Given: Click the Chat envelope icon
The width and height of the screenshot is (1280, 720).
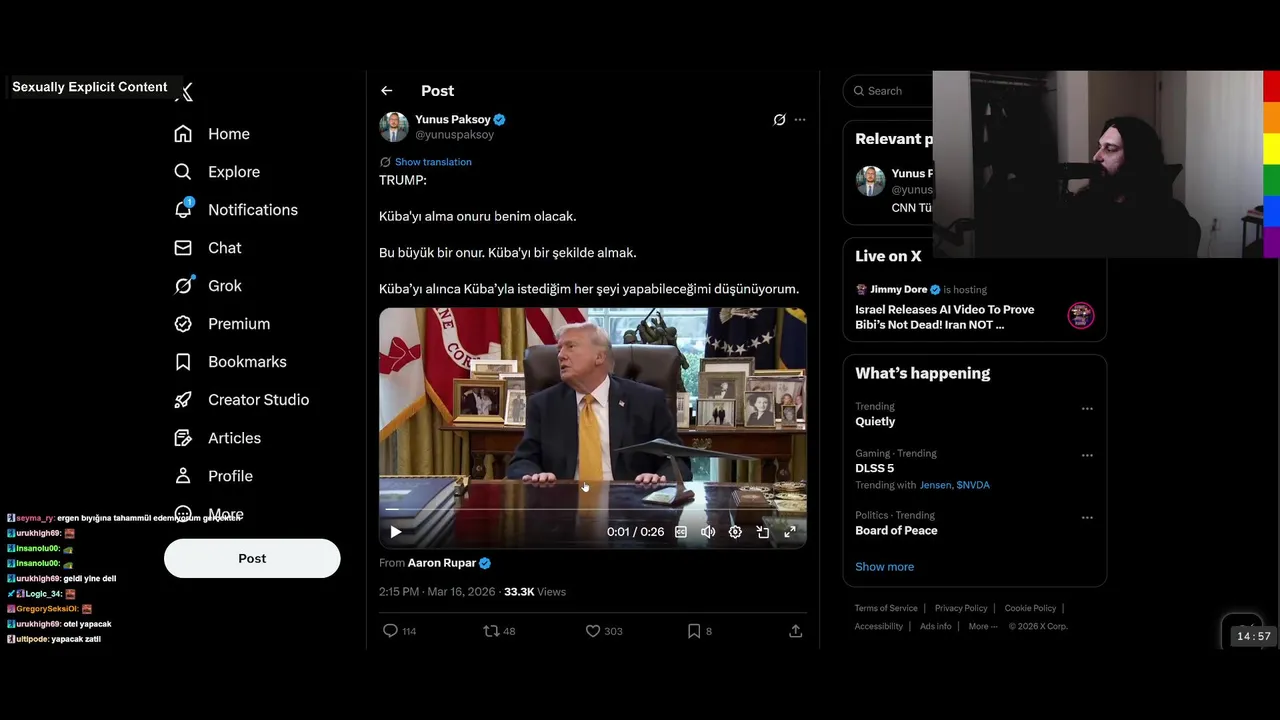Looking at the screenshot, I should tap(183, 248).
